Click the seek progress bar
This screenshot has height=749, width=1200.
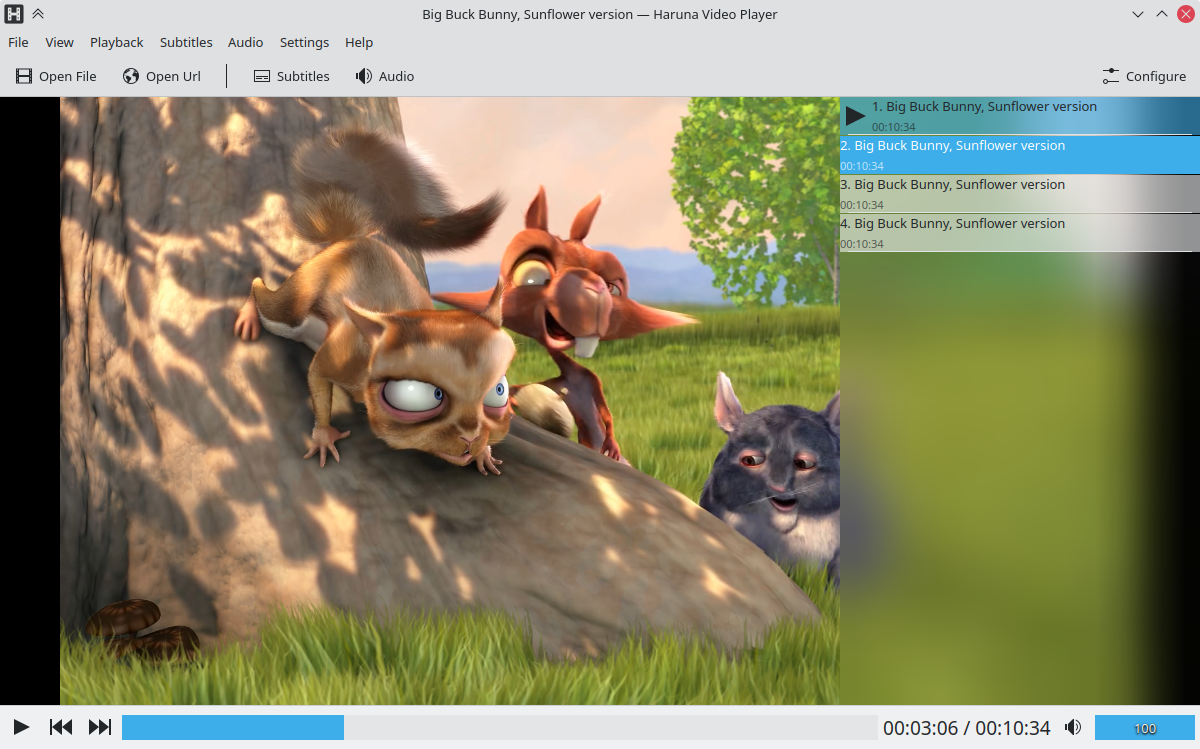click(499, 727)
